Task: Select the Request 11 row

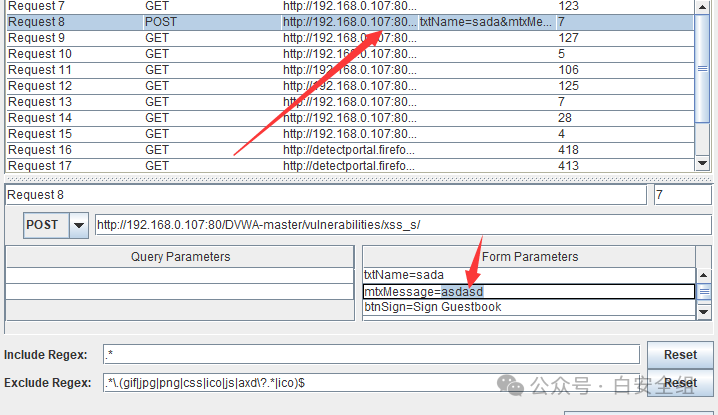Action: pos(350,70)
